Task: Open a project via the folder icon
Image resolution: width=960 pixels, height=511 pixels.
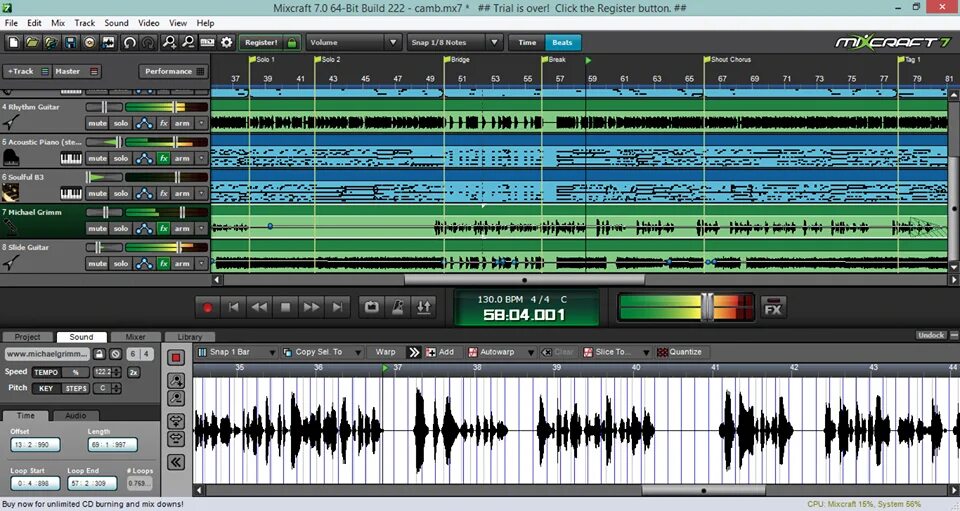Action: pyautogui.click(x=32, y=42)
